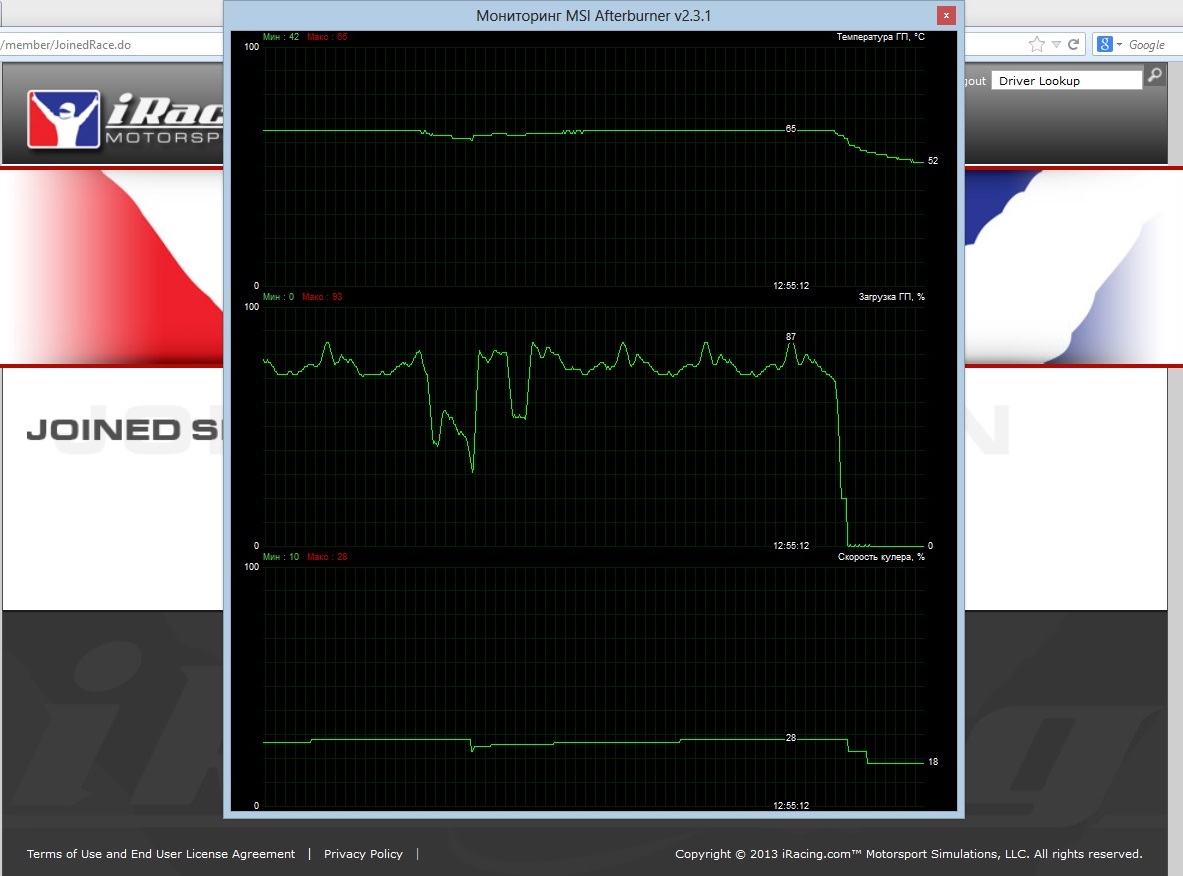This screenshot has height=876, width=1183.
Task: Close the MSI Afterburner monitoring window
Action: tap(946, 15)
